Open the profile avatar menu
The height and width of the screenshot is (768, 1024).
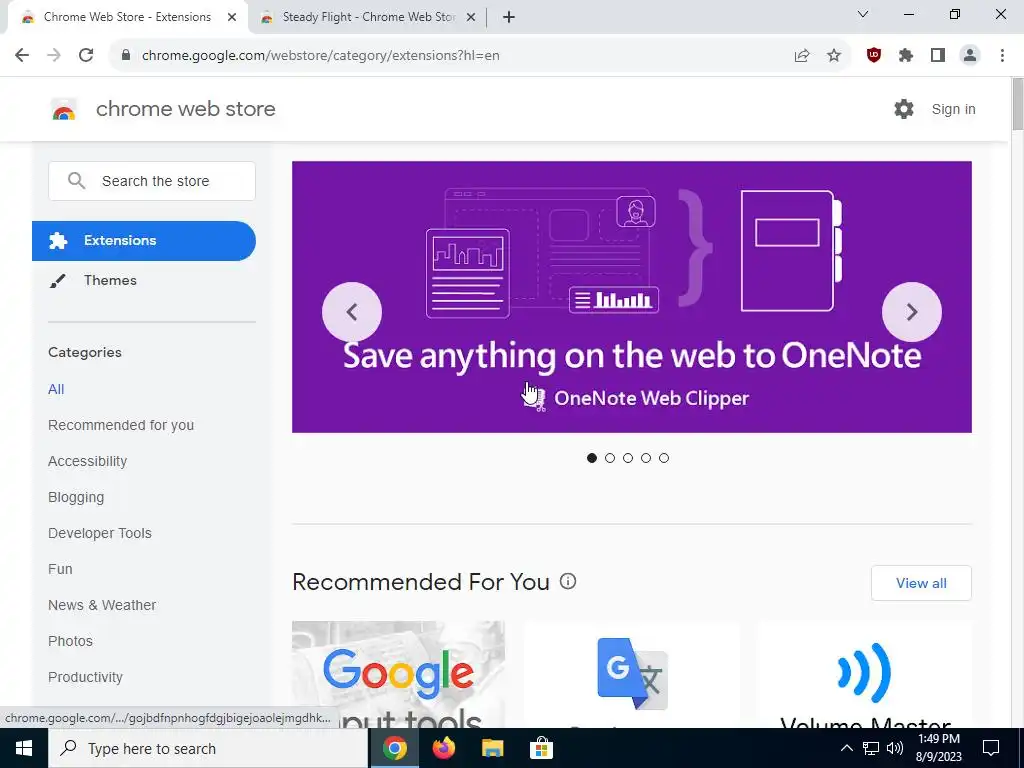[970, 56]
